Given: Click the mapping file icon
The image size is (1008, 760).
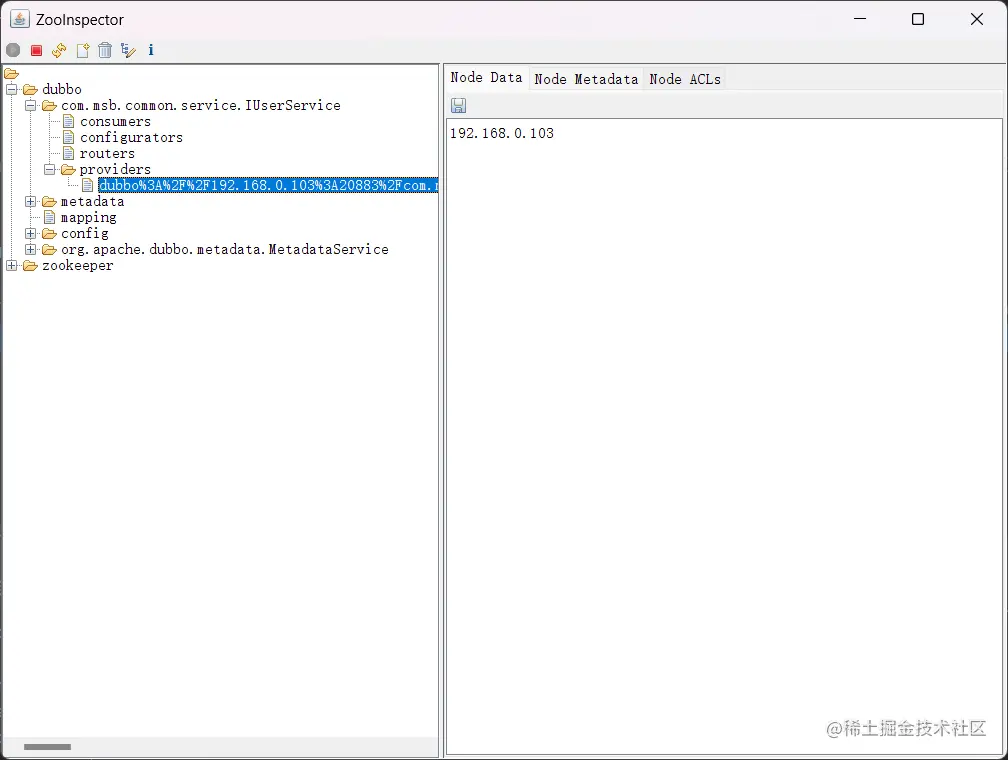Looking at the screenshot, I should click(x=50, y=217).
